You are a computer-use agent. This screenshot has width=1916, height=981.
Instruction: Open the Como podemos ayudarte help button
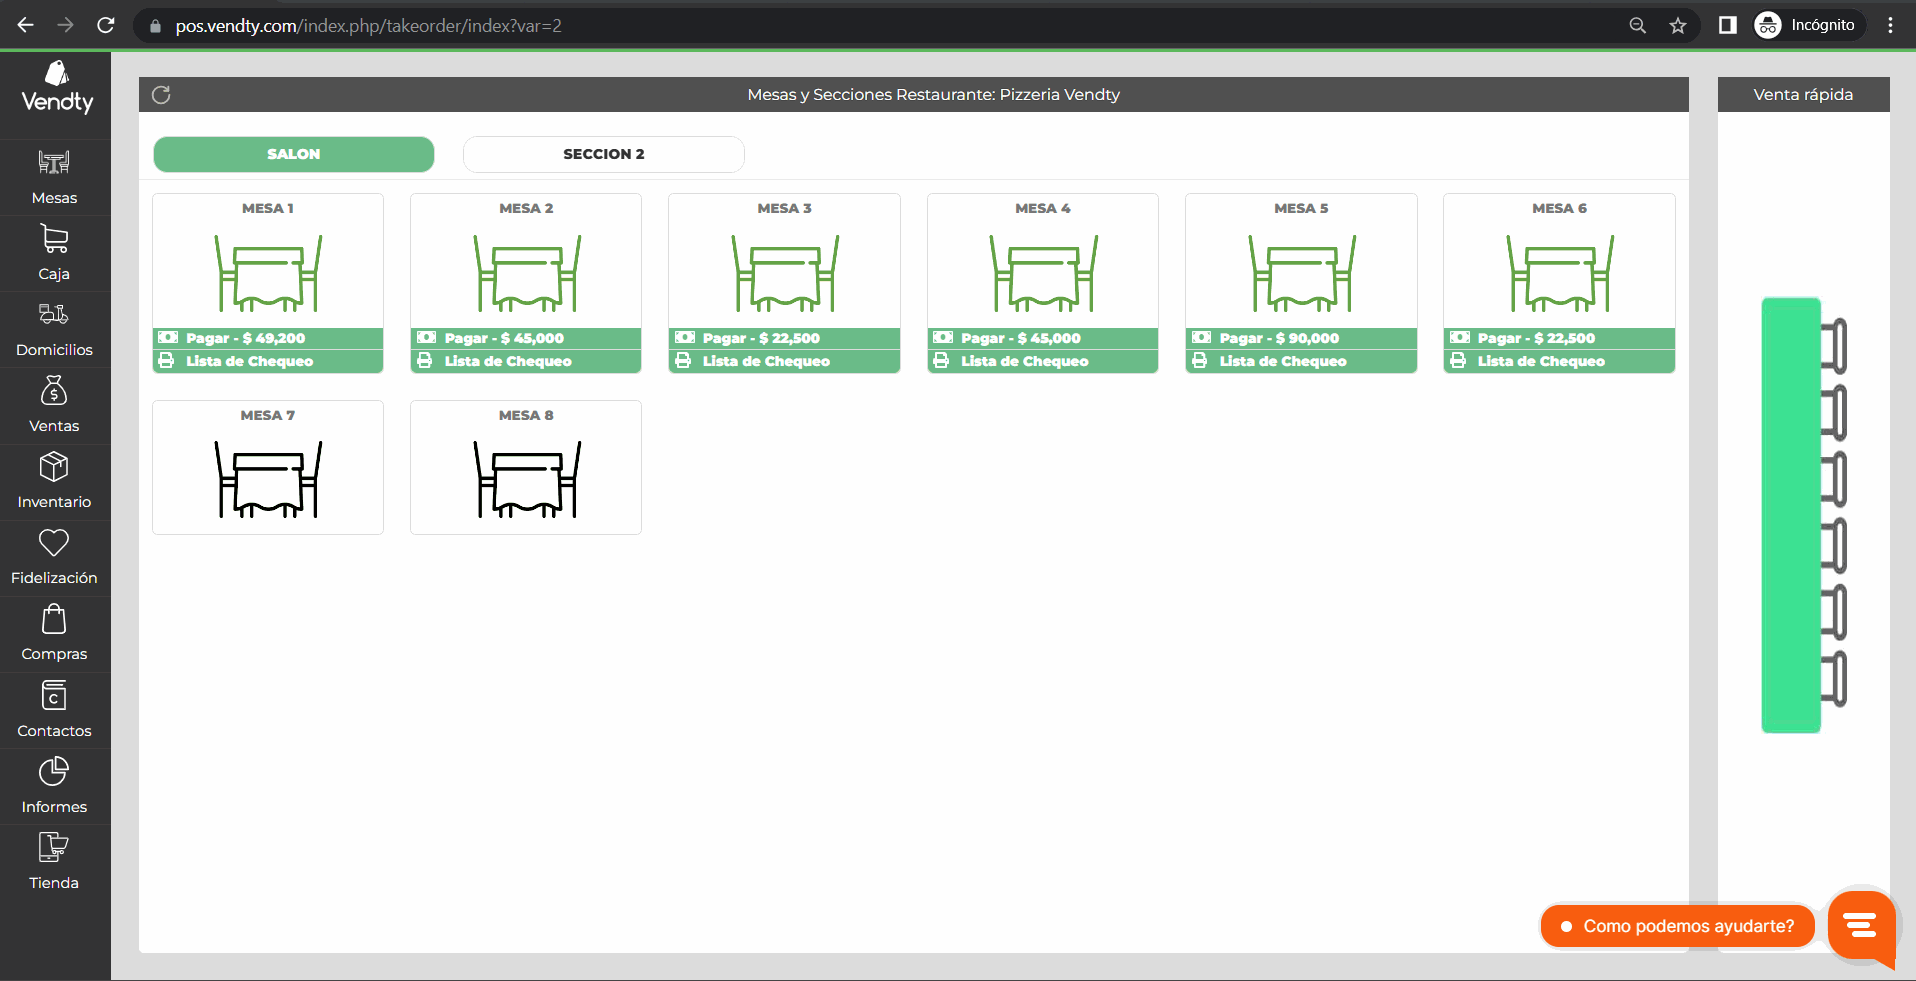coord(1678,926)
